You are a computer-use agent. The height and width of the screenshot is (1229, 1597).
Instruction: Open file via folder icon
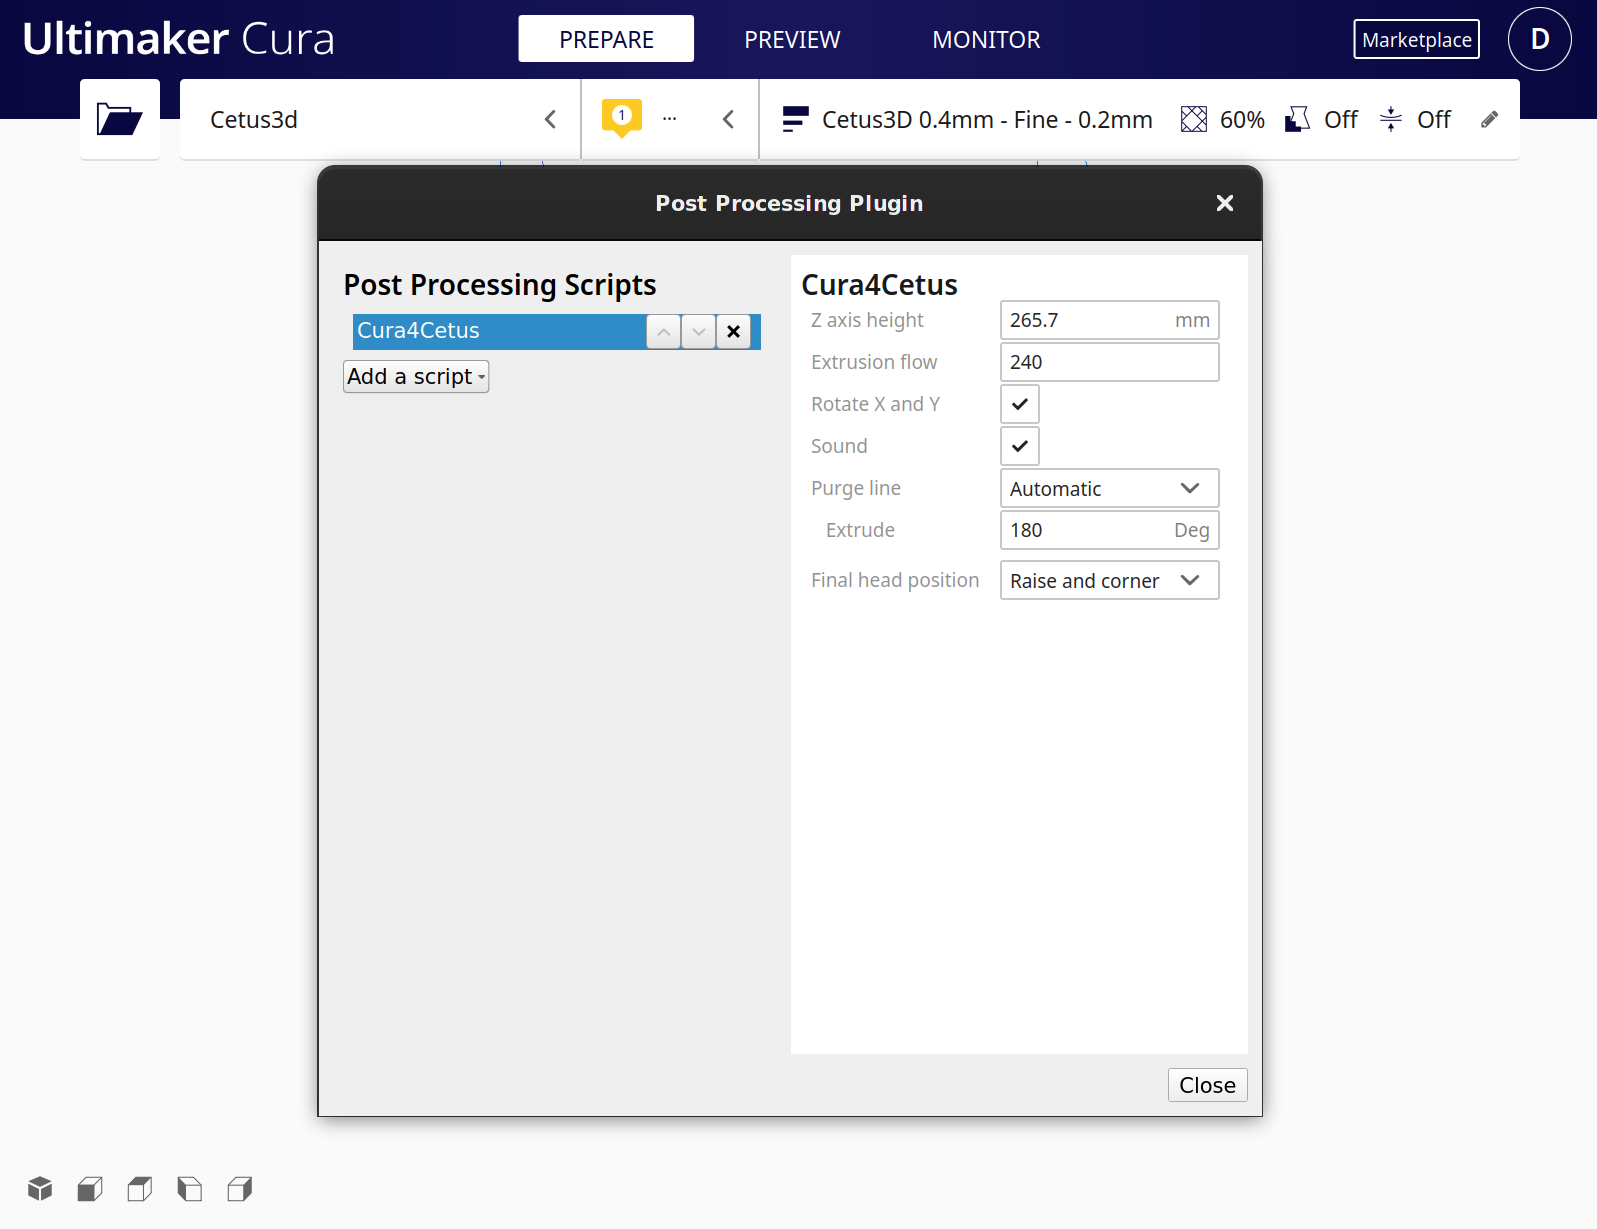point(120,119)
